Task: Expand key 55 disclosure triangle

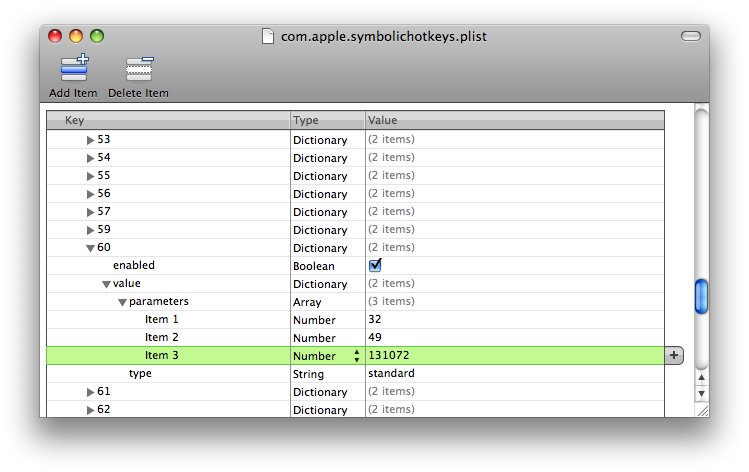Action: click(90, 176)
